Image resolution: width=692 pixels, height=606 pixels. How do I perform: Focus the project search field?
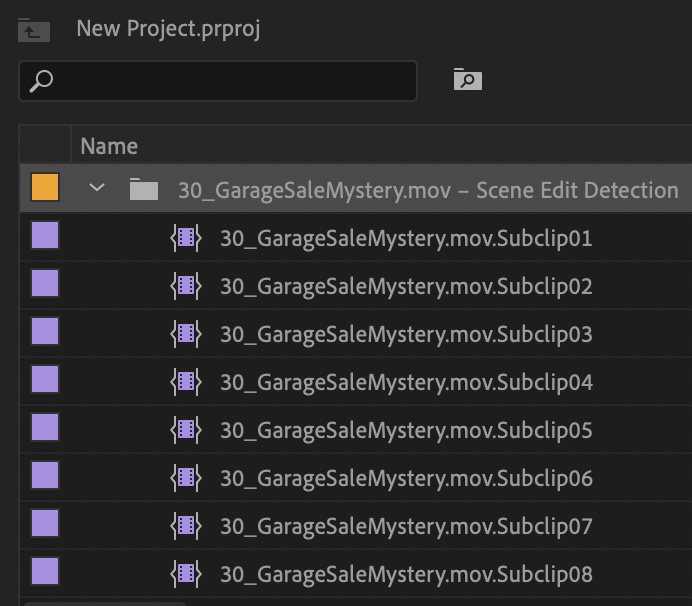point(218,81)
